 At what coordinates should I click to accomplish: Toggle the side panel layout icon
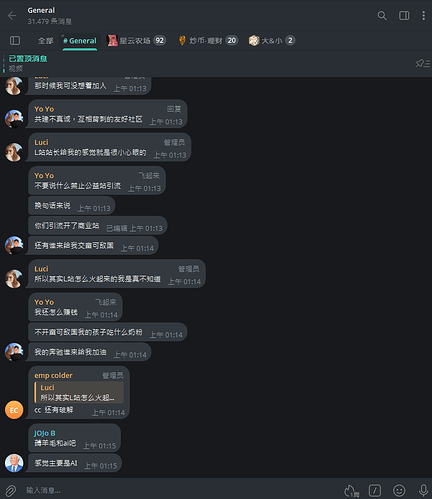coord(404,15)
